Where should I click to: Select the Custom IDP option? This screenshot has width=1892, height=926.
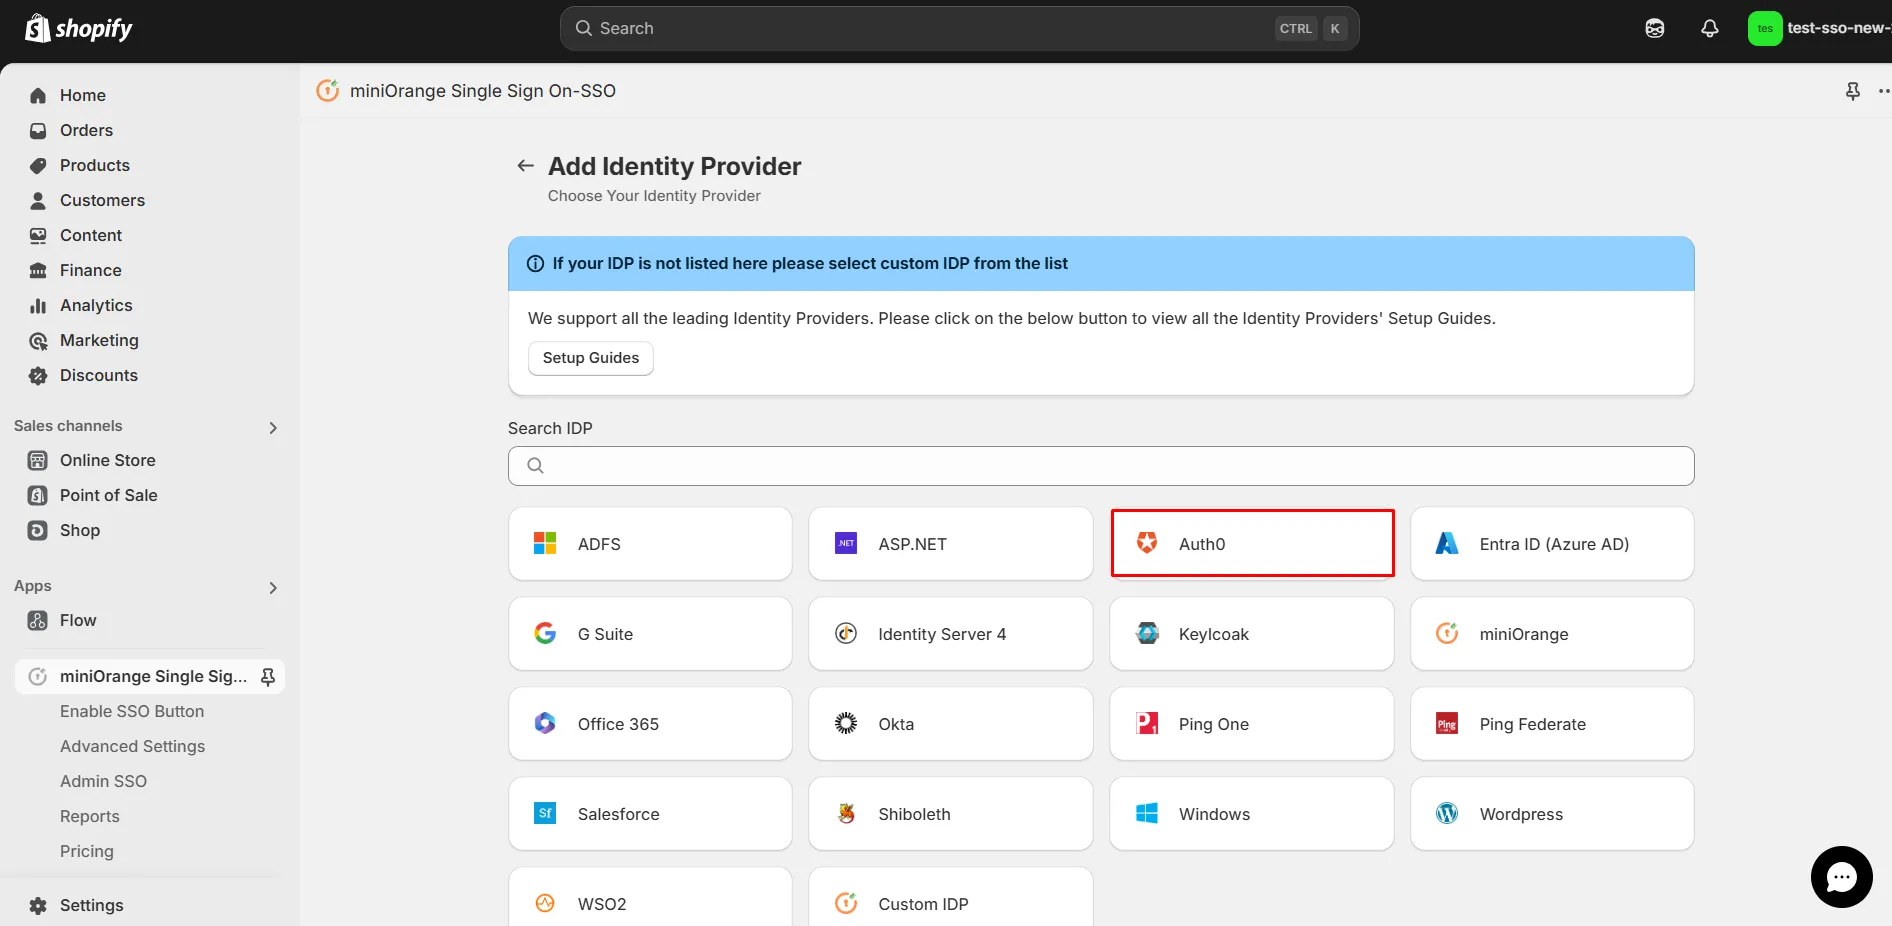point(951,897)
